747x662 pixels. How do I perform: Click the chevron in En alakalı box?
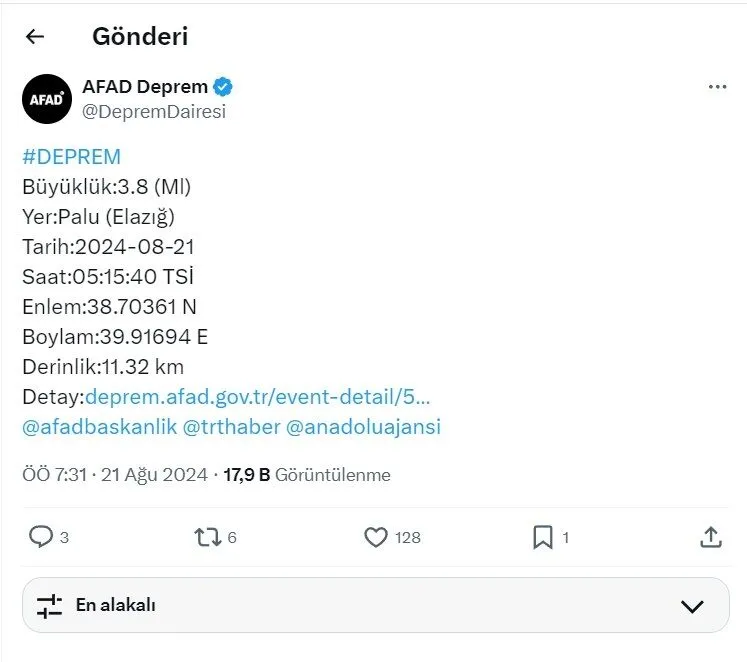[x=692, y=606]
